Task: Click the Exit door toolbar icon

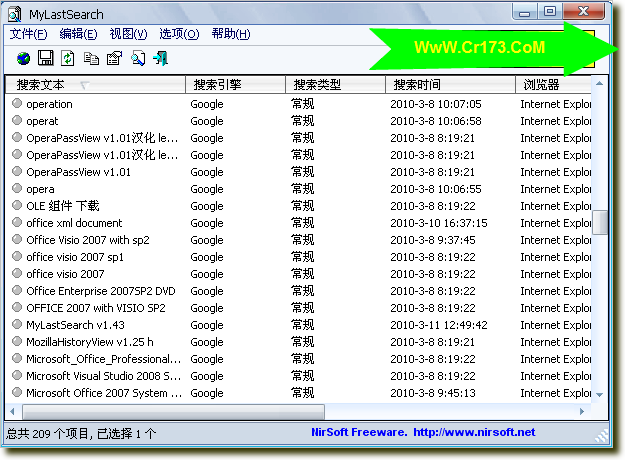Action: 160,58
